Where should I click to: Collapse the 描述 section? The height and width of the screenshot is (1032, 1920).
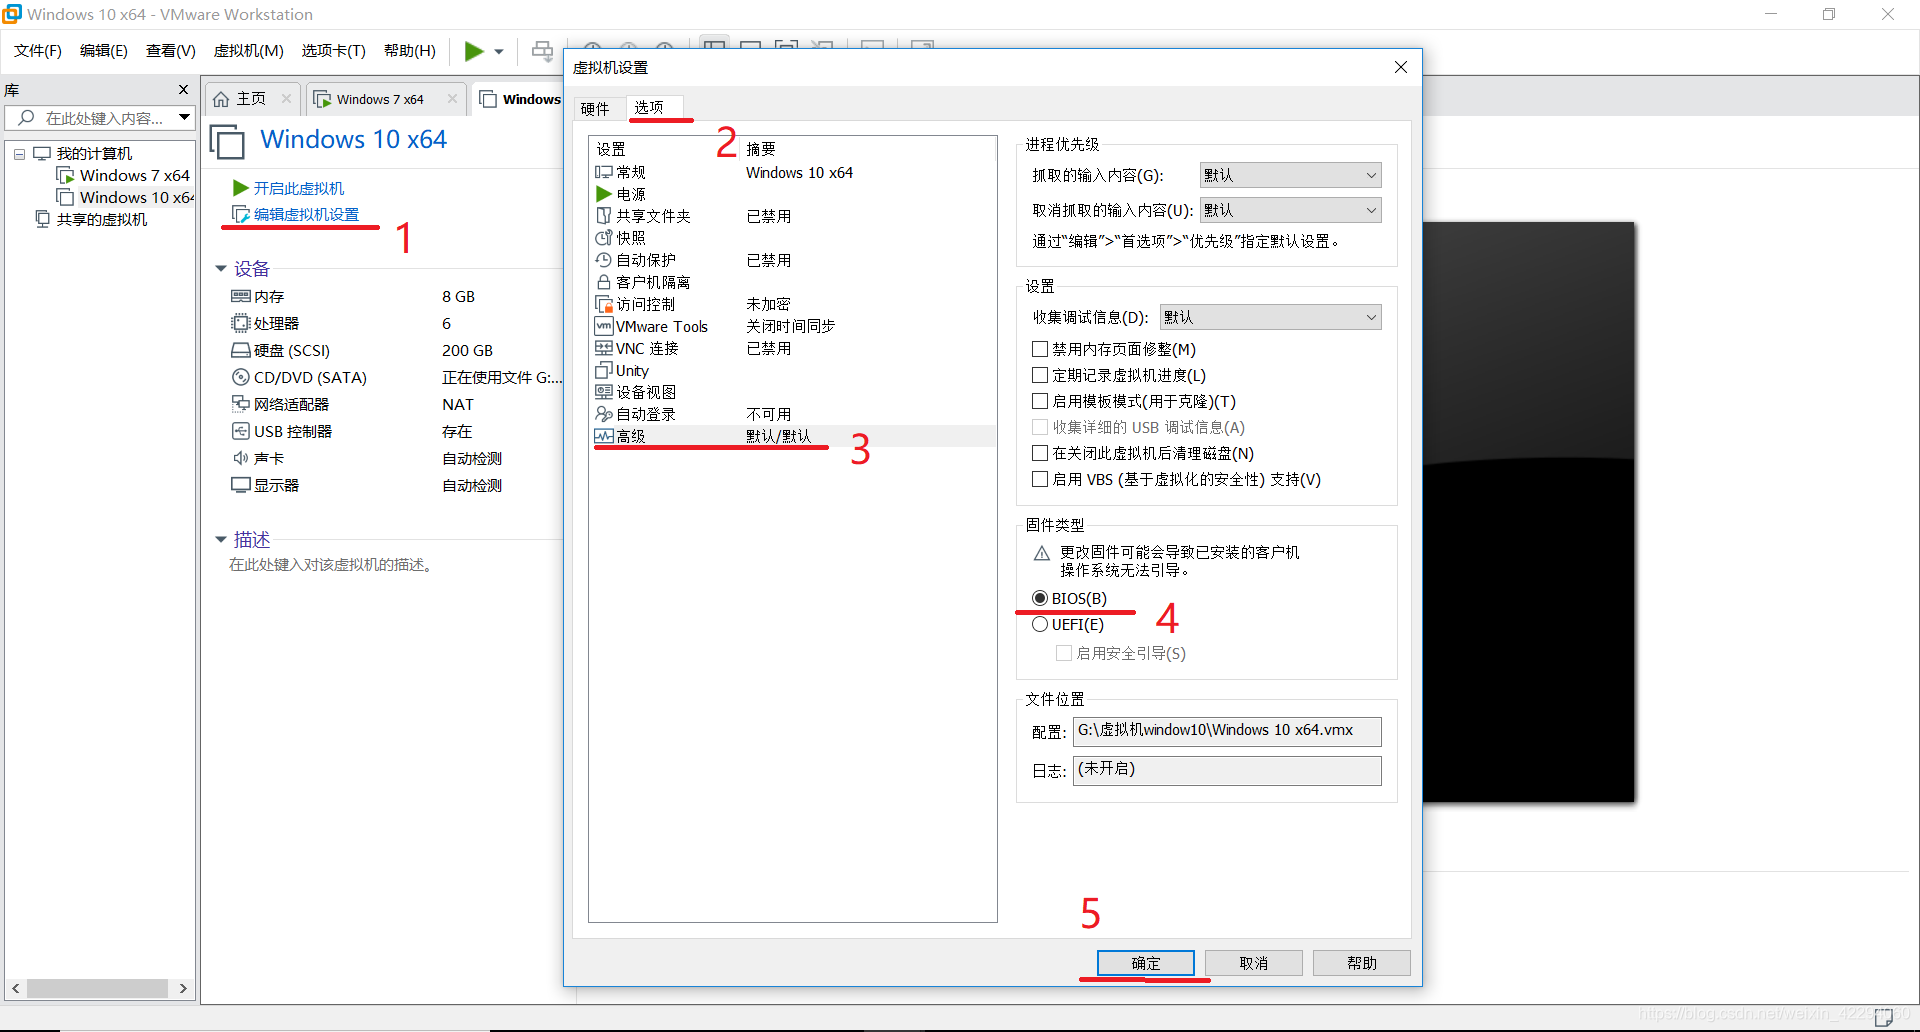coord(221,540)
